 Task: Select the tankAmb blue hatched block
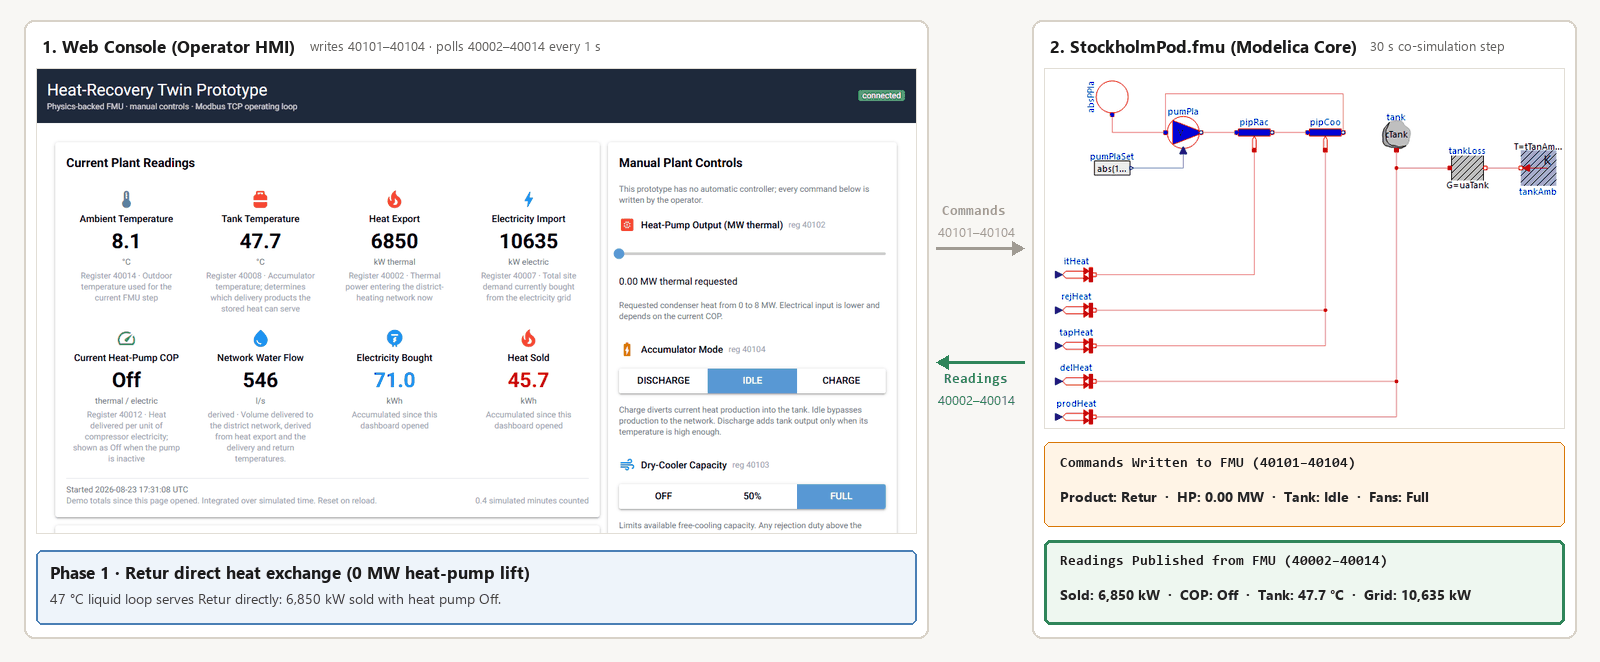click(x=1538, y=168)
